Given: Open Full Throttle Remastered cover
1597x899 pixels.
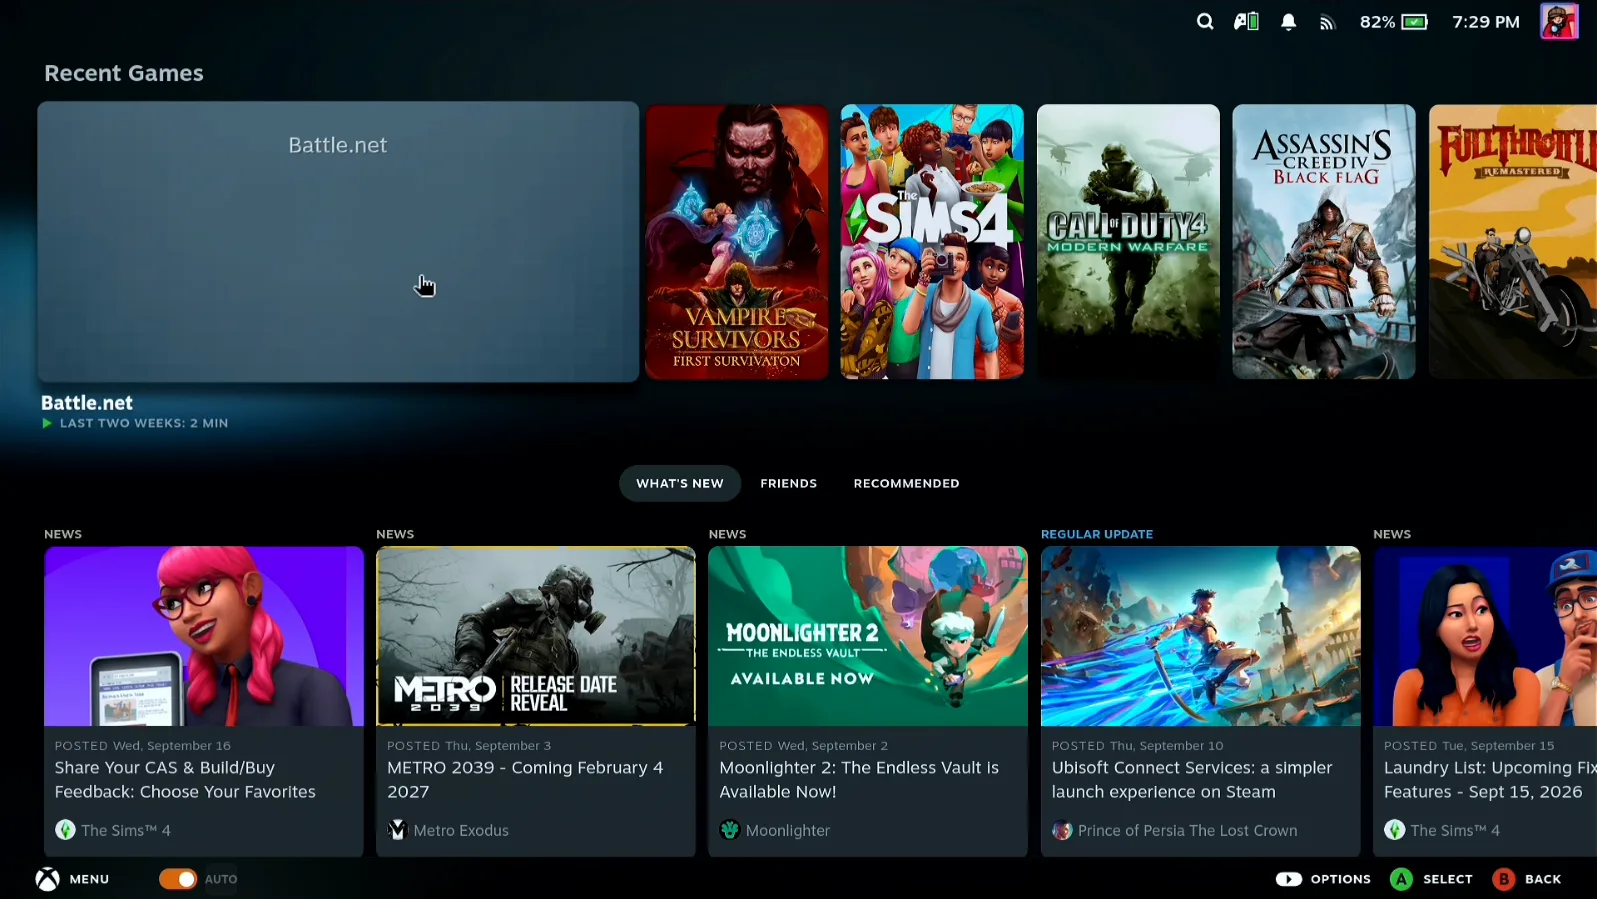Looking at the screenshot, I should (x=1513, y=241).
